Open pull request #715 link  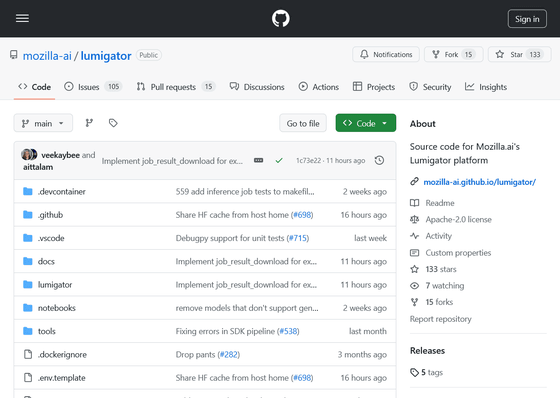click(298, 238)
